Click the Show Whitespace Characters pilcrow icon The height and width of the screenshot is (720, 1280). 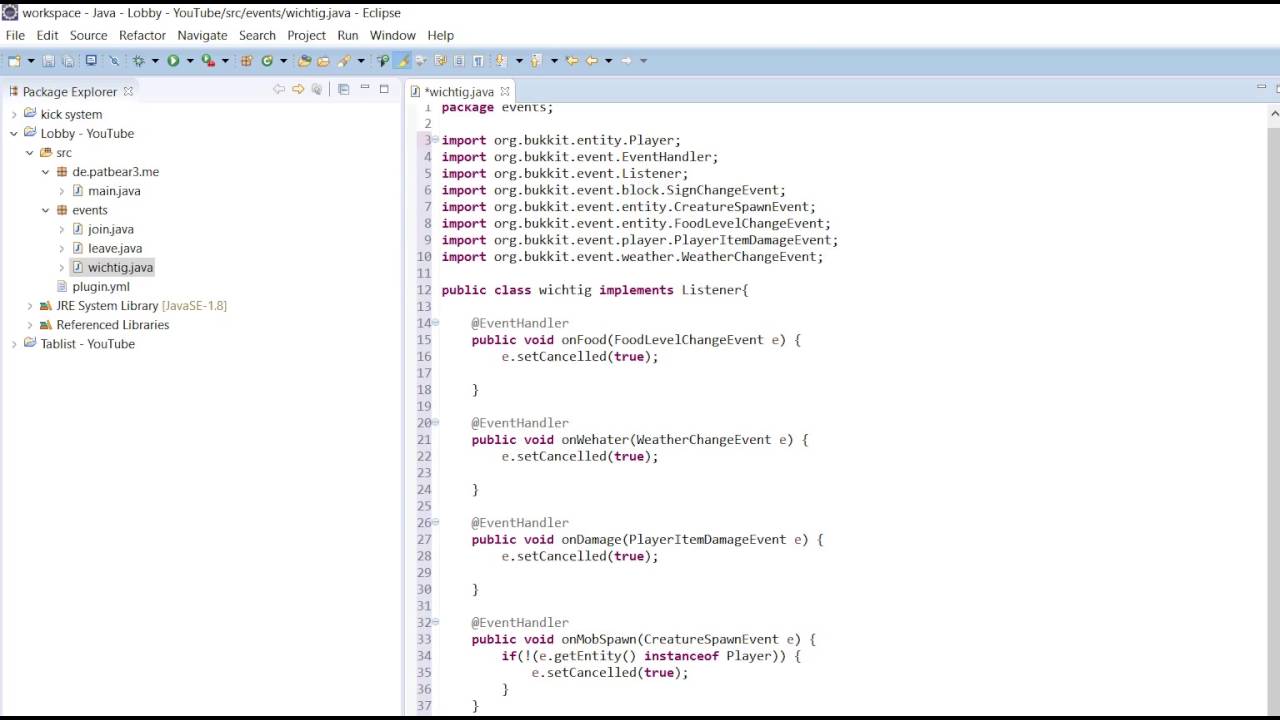478,61
